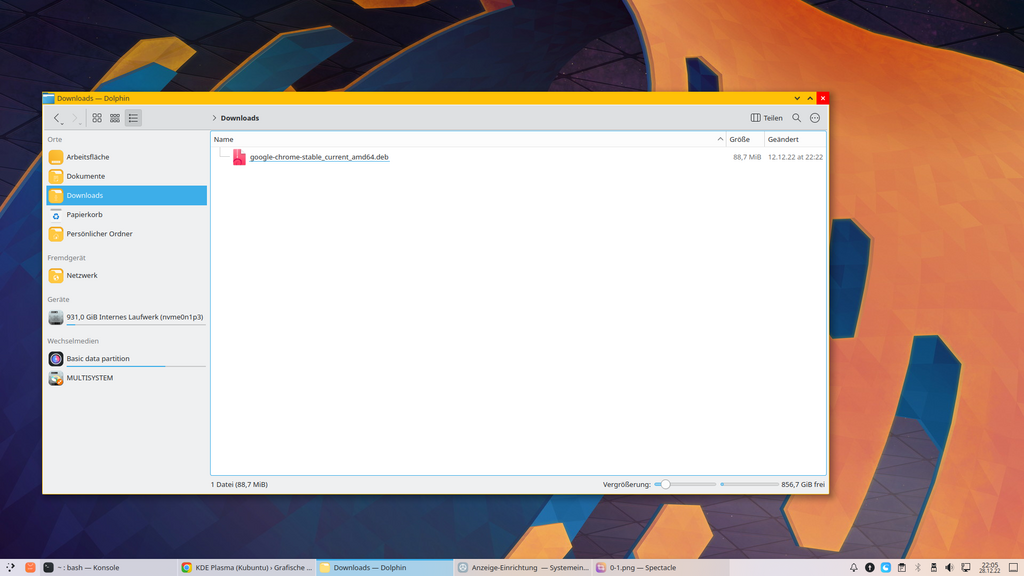The width and height of the screenshot is (1024, 576).
Task: Switch to Spectacle window in taskbar
Action: pyautogui.click(x=640, y=567)
